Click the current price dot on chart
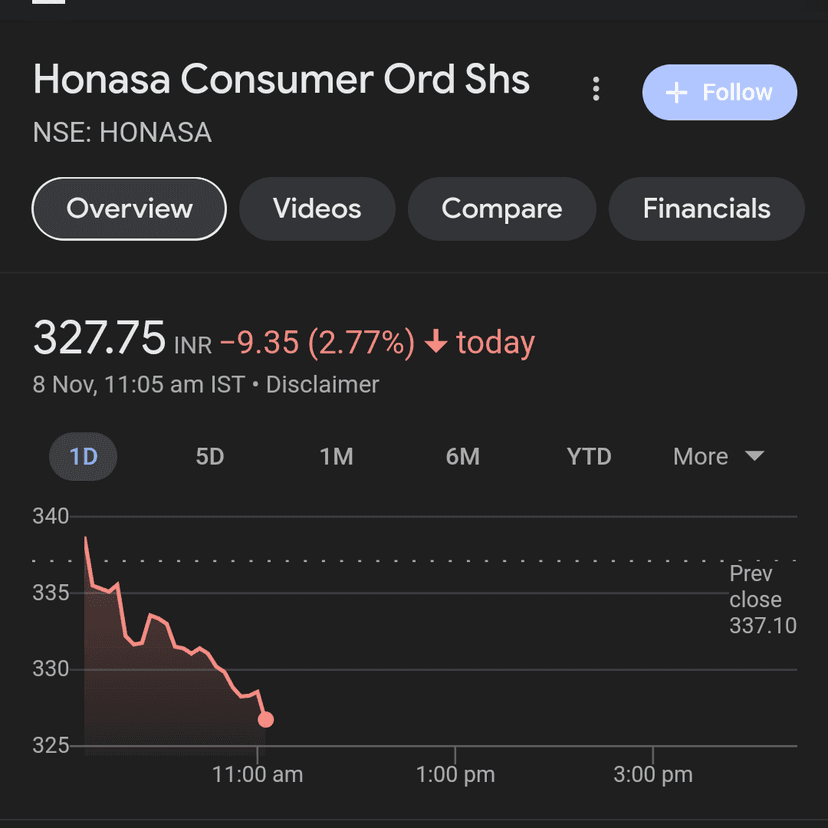The width and height of the screenshot is (828, 828). coord(266,720)
